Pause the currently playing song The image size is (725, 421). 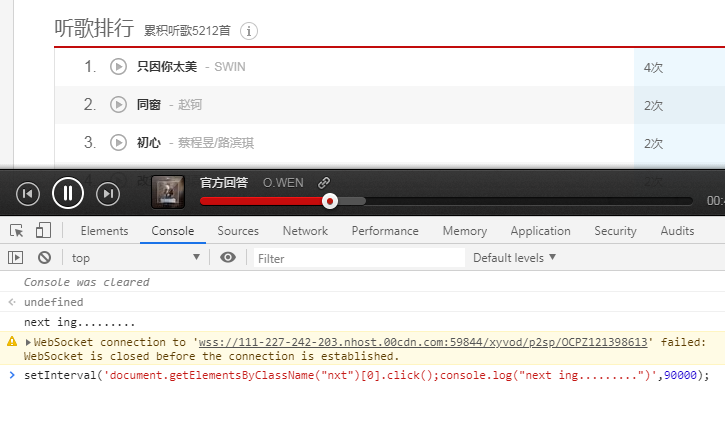pos(68,193)
